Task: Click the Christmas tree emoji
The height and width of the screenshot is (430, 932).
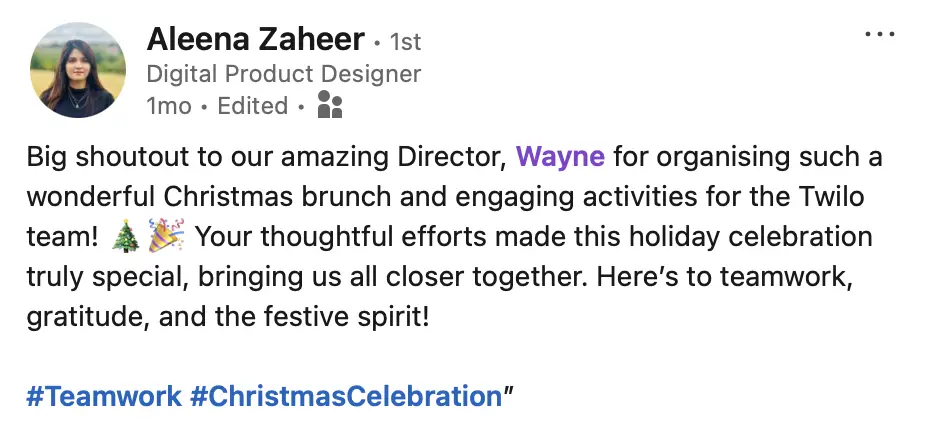Action: coord(124,239)
